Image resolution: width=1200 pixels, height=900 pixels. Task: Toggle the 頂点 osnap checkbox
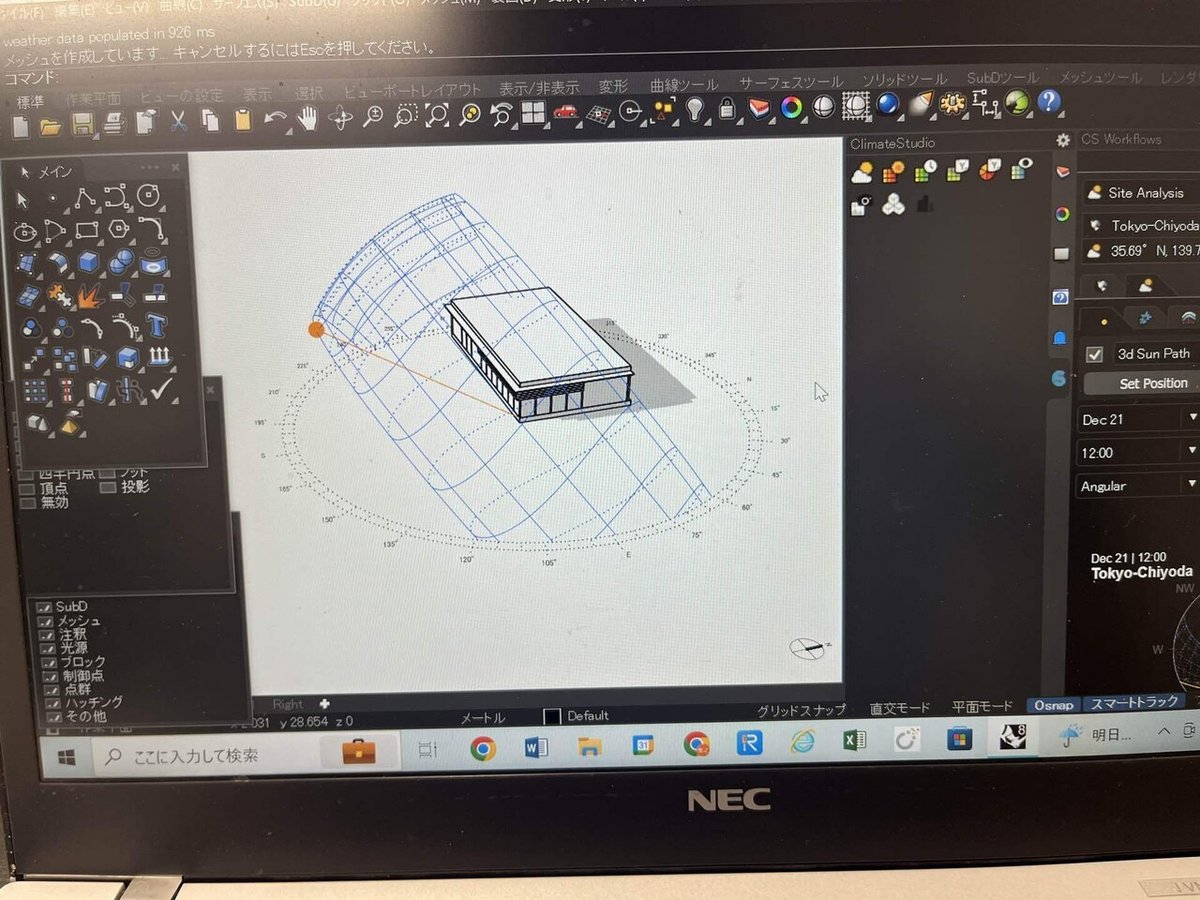(x=29, y=488)
